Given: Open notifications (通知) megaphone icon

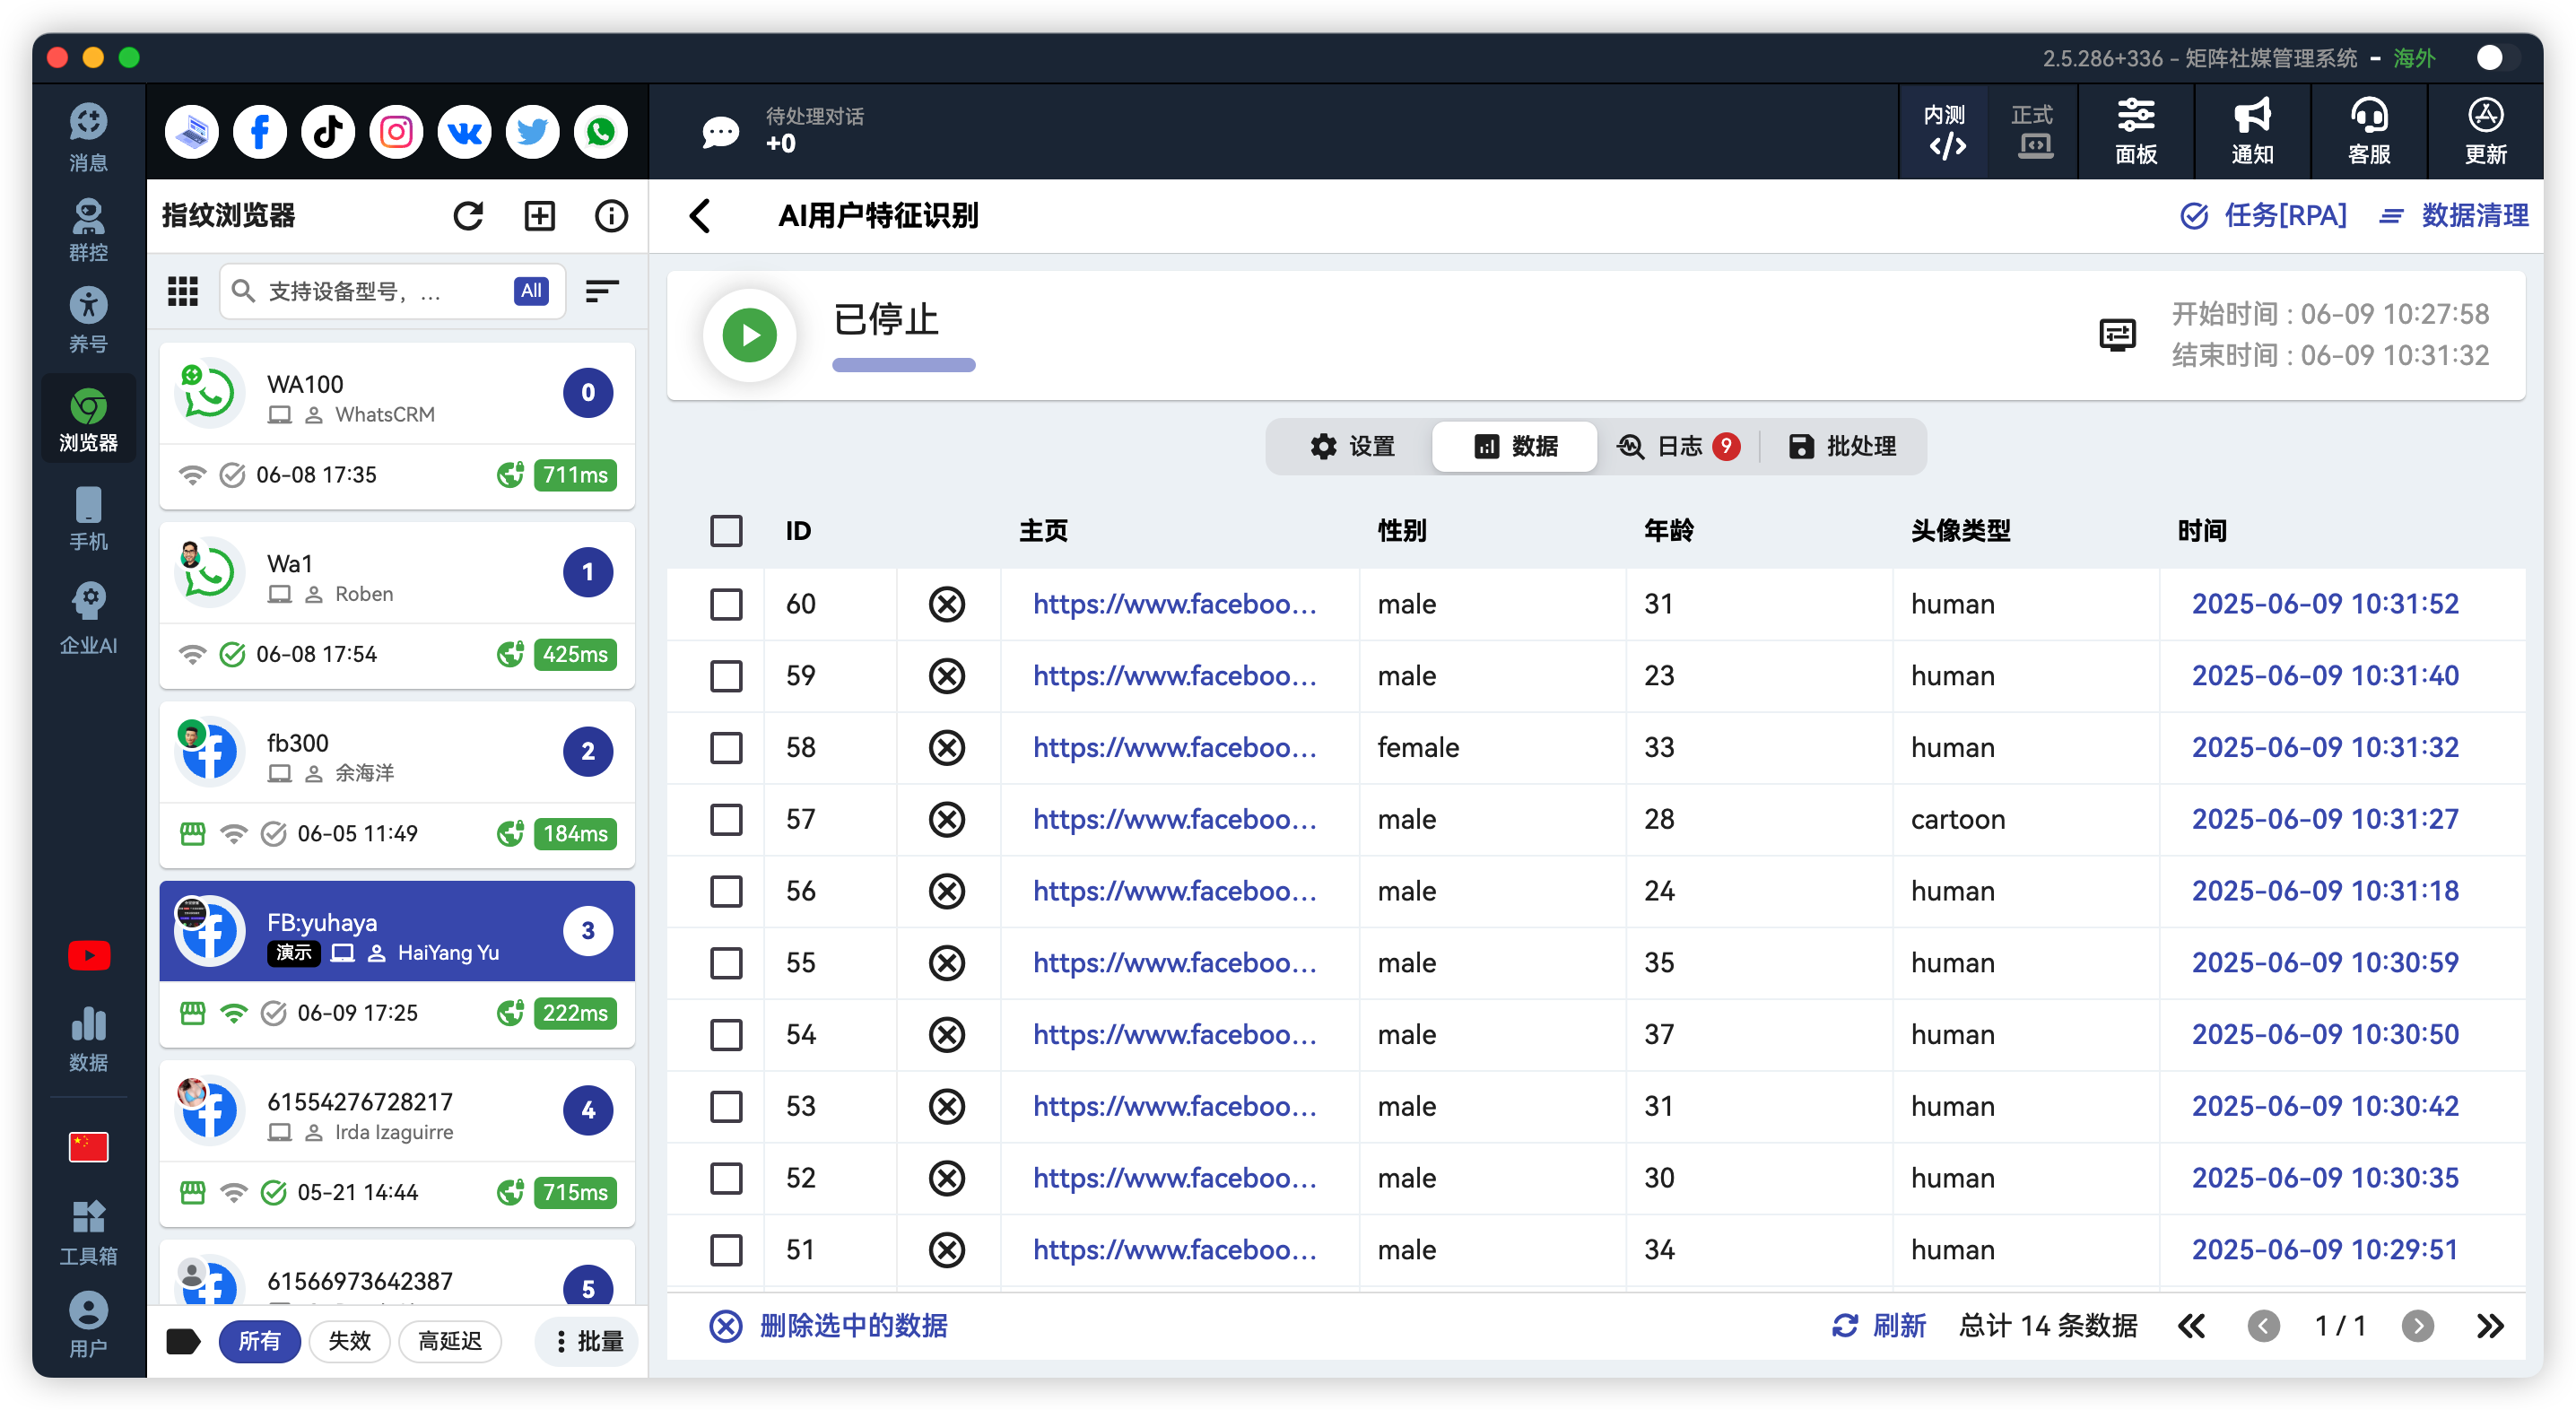Looking at the screenshot, I should (x=2252, y=131).
